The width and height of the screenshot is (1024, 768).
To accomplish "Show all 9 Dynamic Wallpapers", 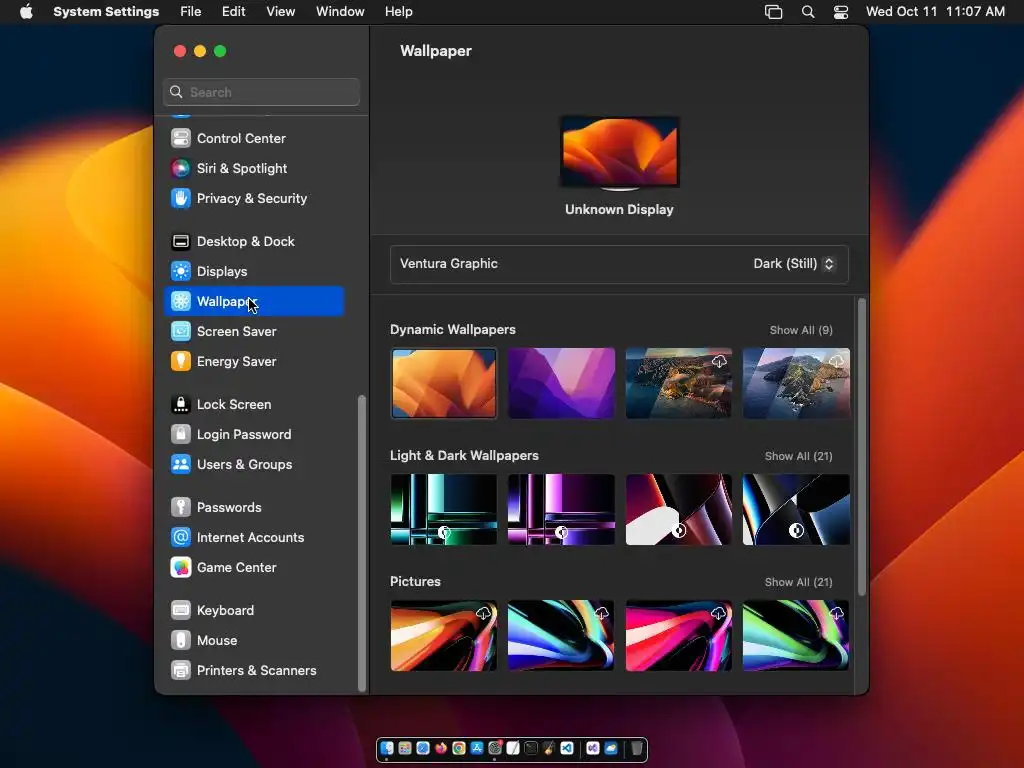I will pos(801,330).
